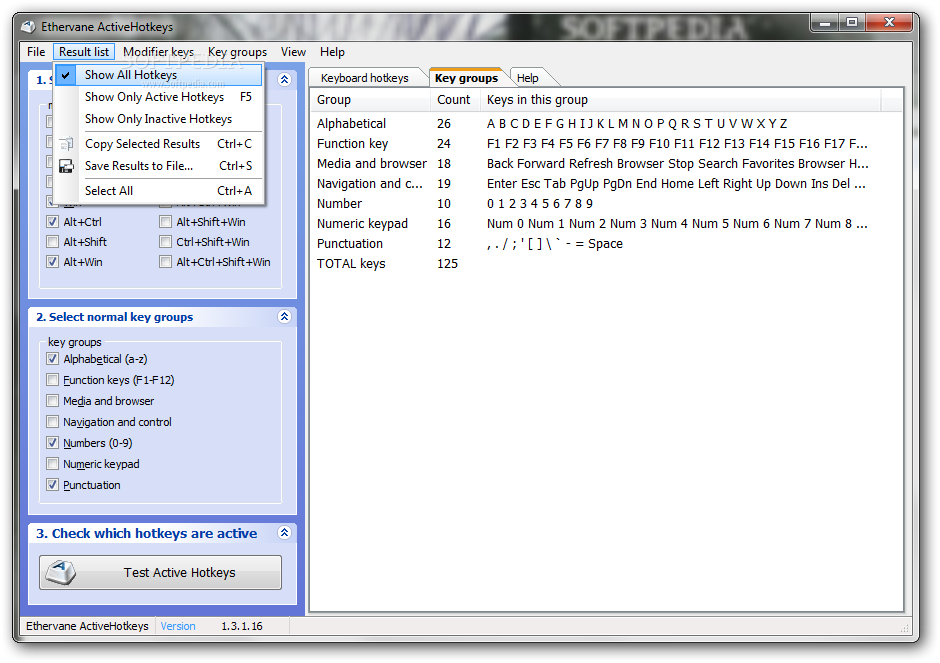
Task: Check the Navigation and control group
Action: click(x=53, y=422)
